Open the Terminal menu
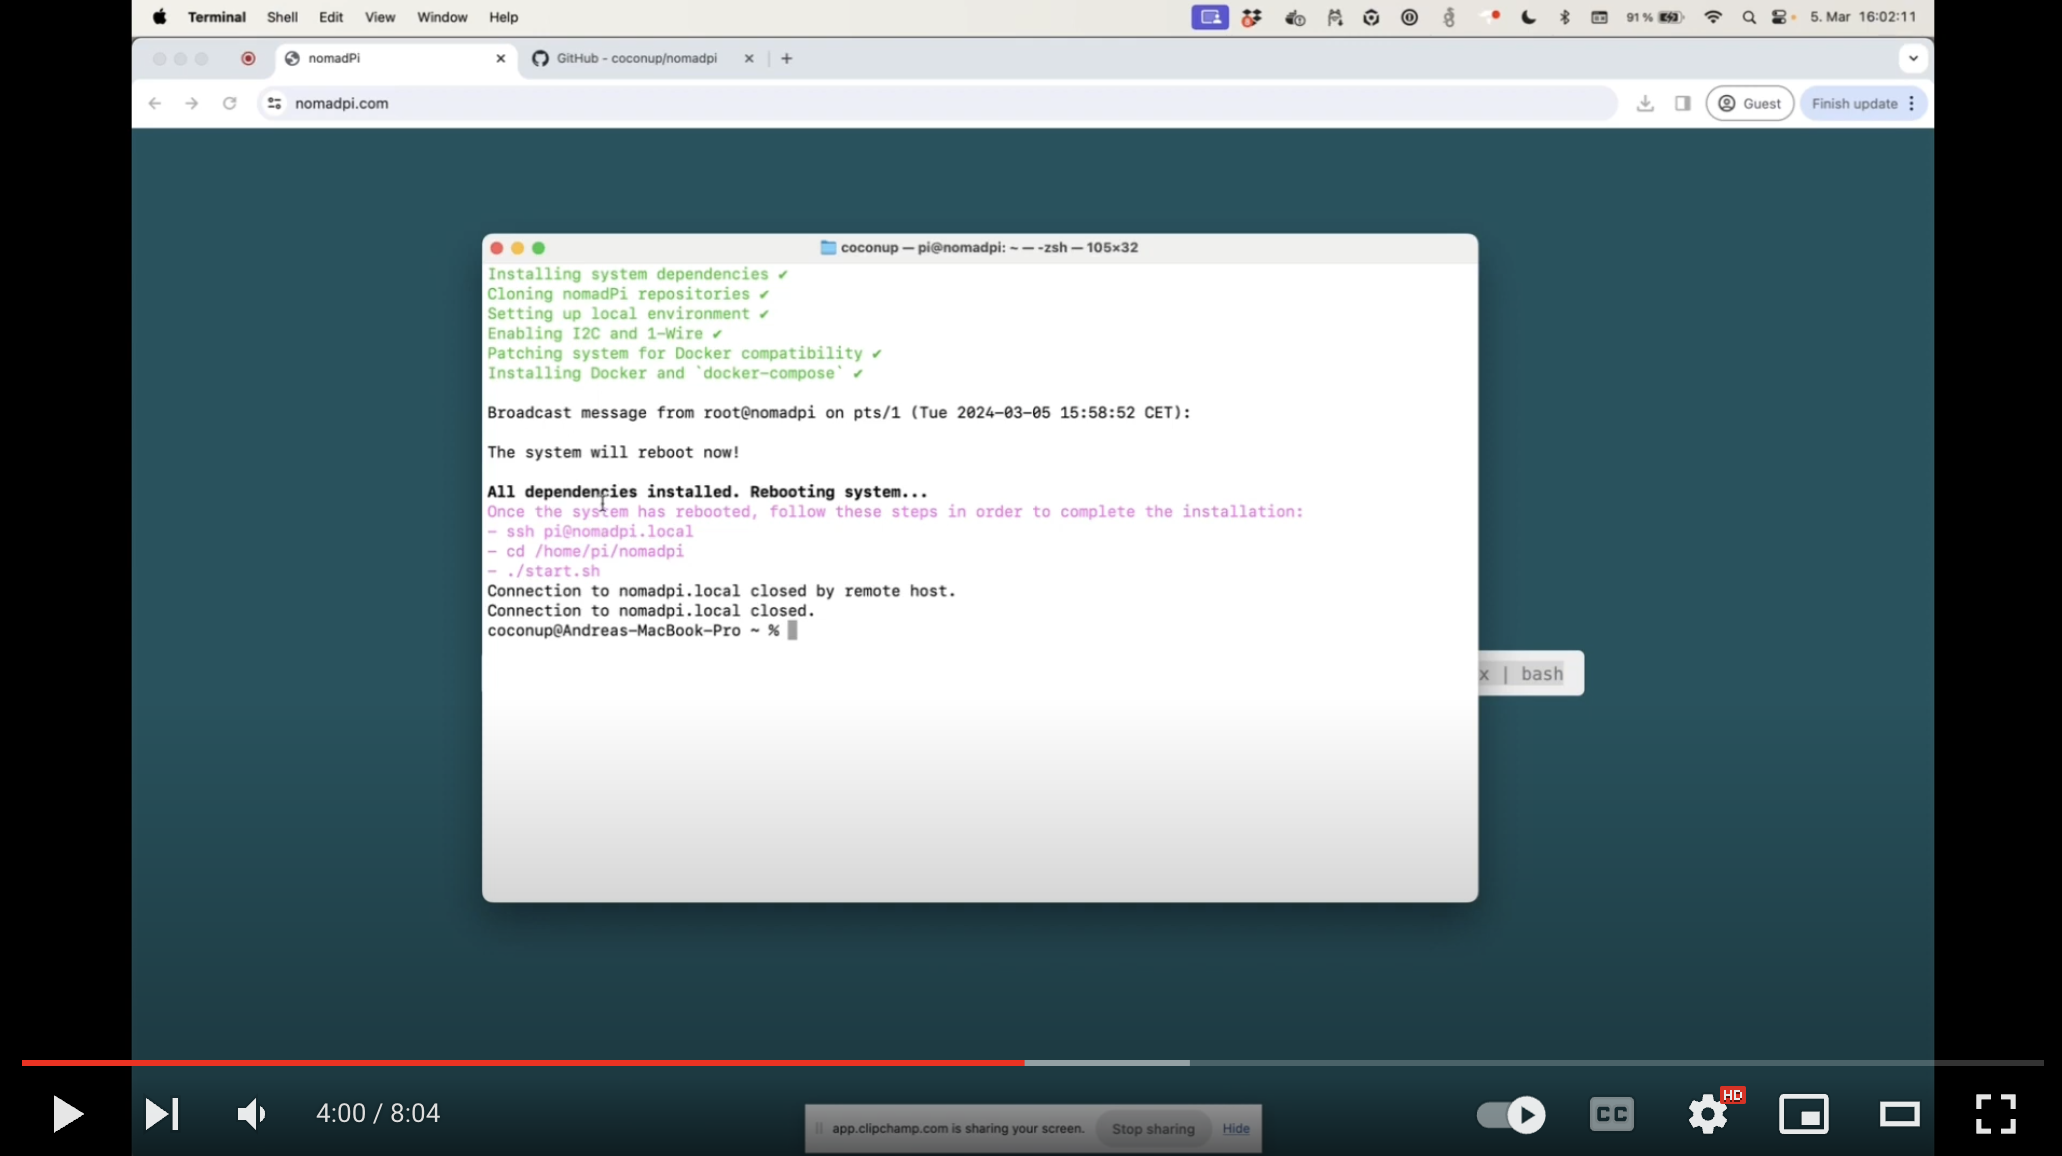This screenshot has height=1156, width=2062. click(216, 17)
